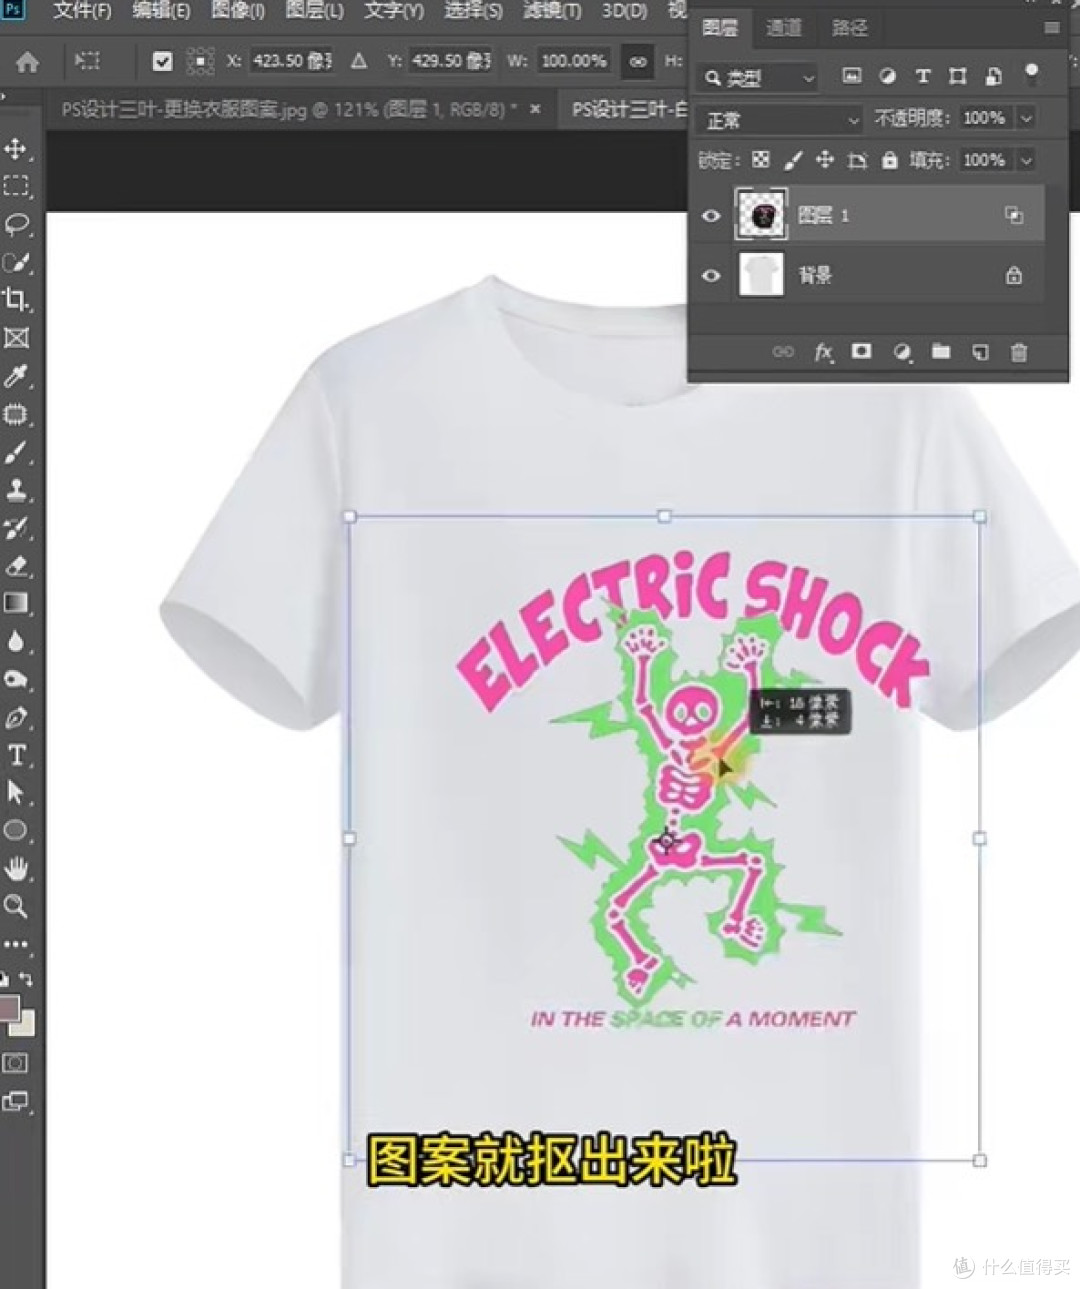This screenshot has height=1289, width=1080.
Task: Toggle the maintain aspect ratio link
Action: [637, 61]
